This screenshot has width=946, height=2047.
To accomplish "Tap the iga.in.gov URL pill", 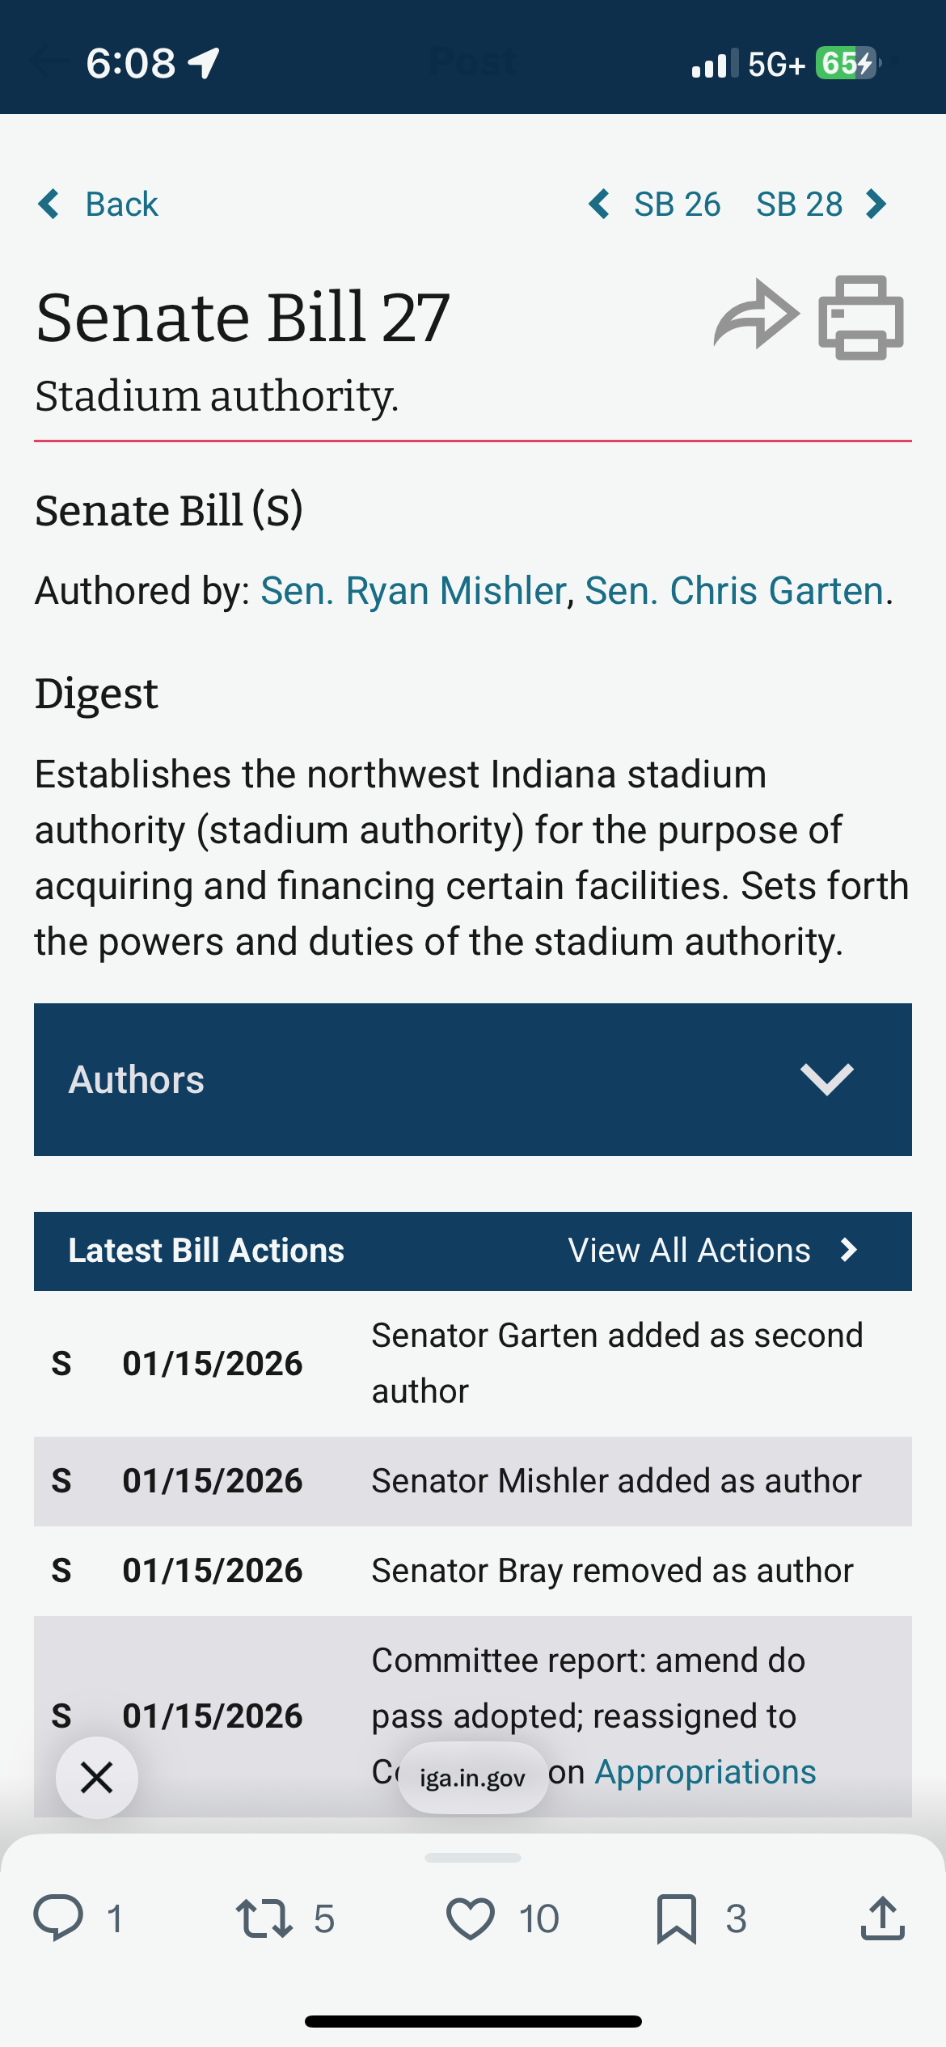I will pos(472,1777).
